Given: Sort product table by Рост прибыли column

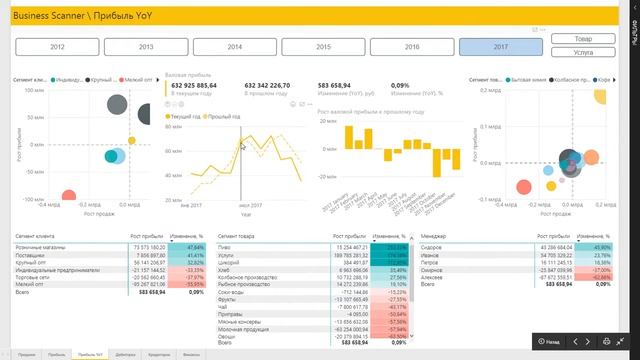Looking at the screenshot, I should (x=349, y=236).
